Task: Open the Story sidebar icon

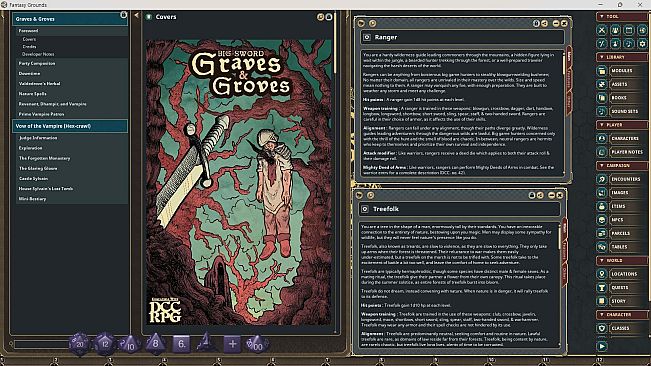Action: [x=602, y=301]
